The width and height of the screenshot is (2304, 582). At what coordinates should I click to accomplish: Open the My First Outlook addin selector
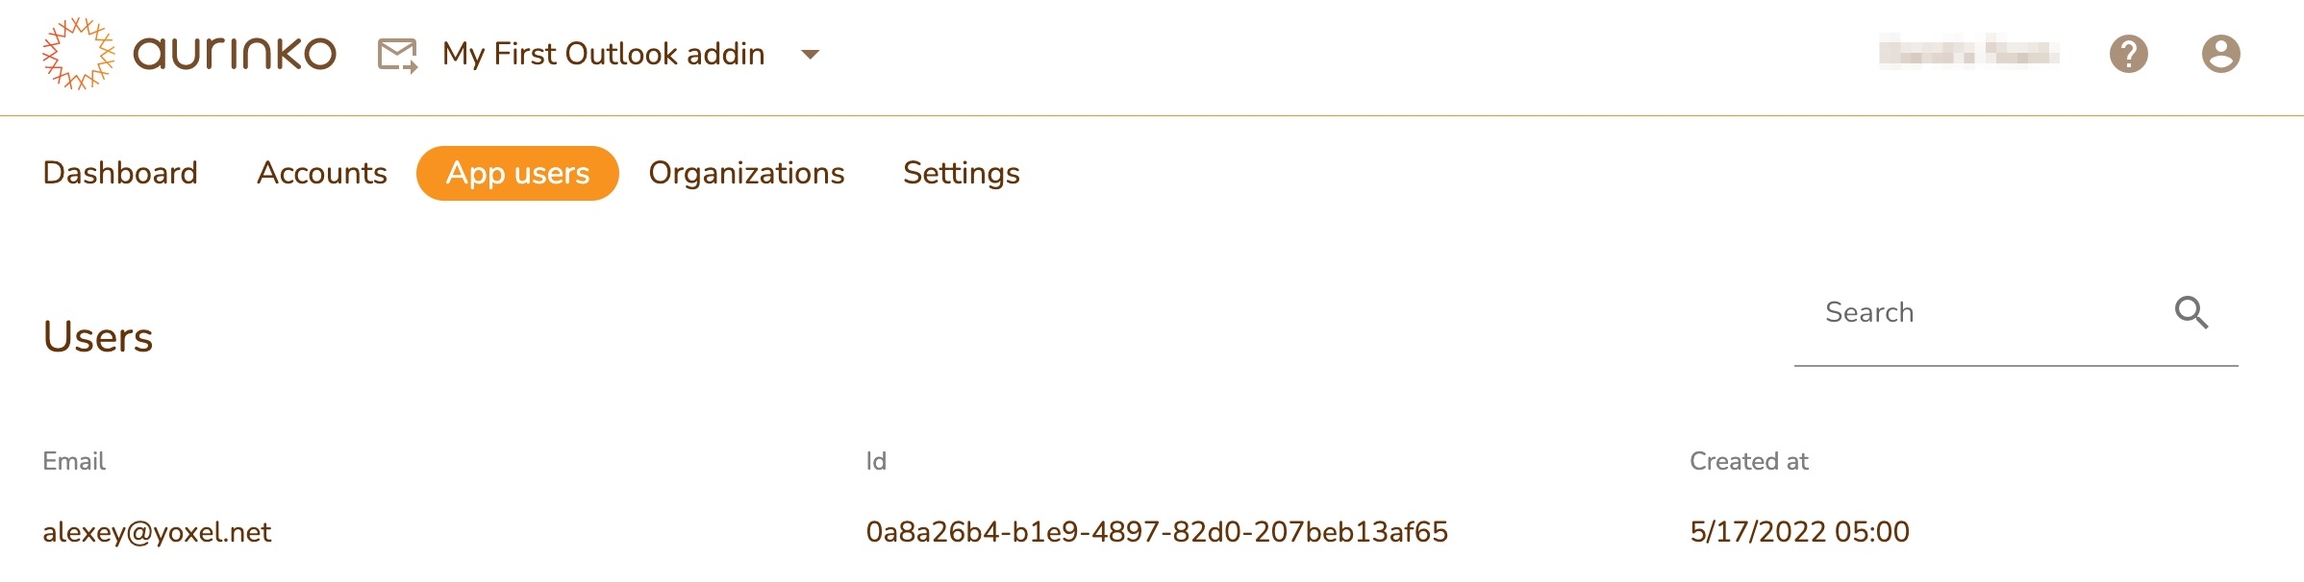tap(603, 54)
